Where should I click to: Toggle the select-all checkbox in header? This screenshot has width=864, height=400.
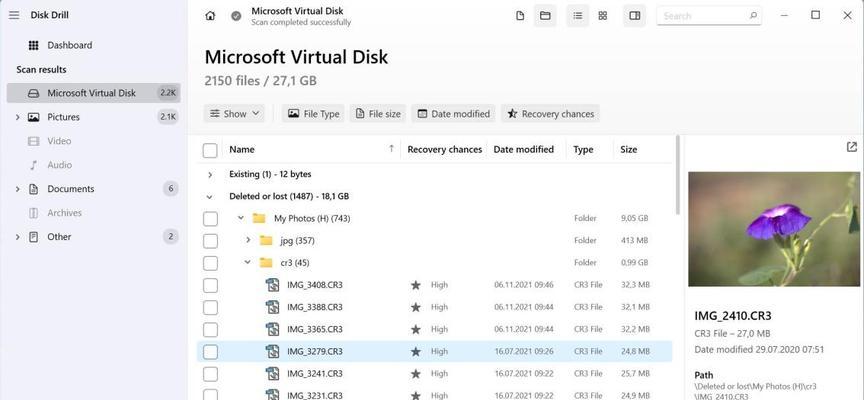pos(210,150)
